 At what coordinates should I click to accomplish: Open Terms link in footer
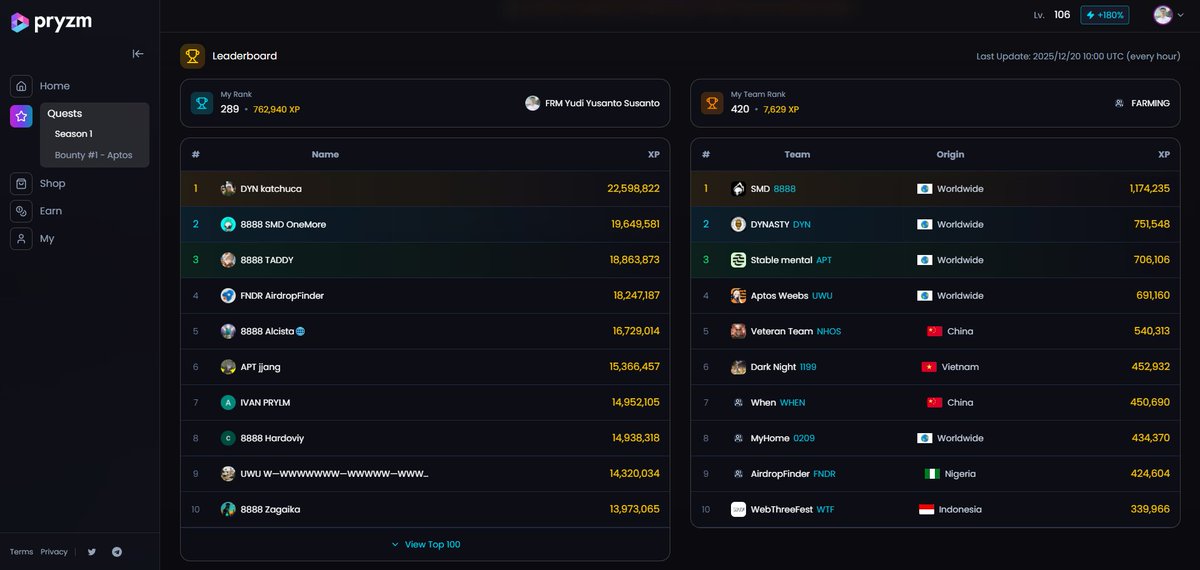coord(21,552)
